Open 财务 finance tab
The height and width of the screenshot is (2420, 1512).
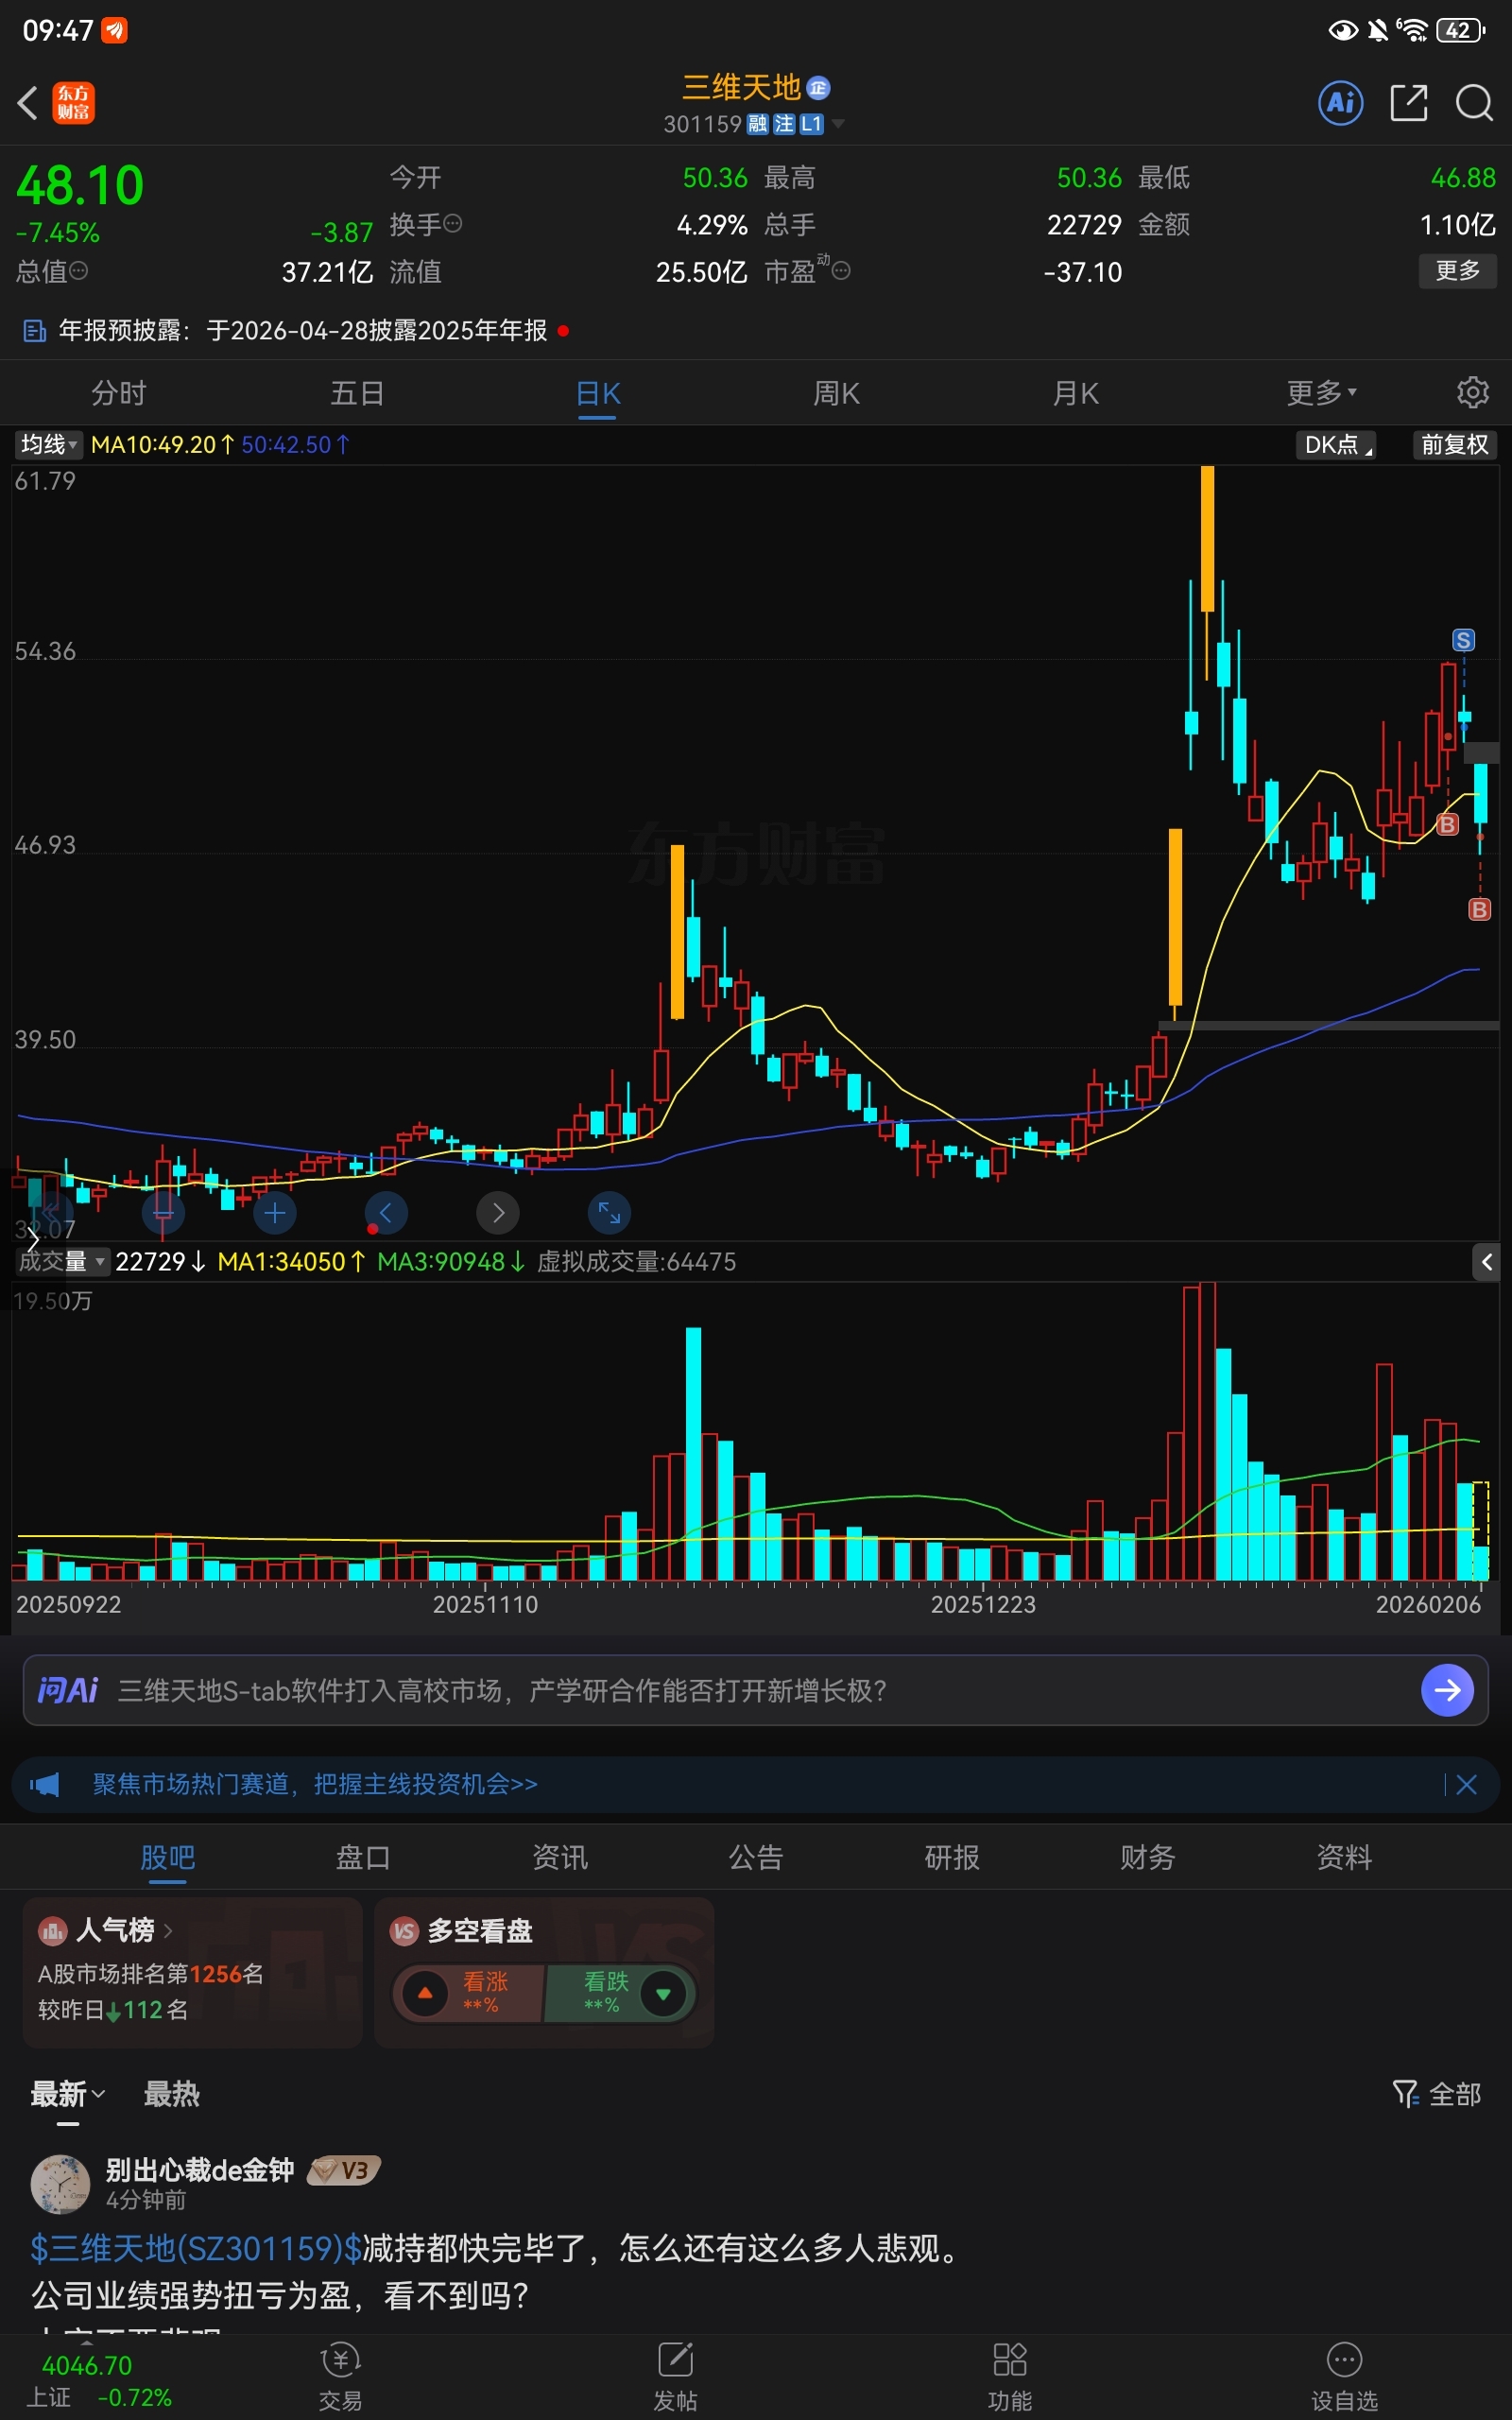pos(1148,1857)
